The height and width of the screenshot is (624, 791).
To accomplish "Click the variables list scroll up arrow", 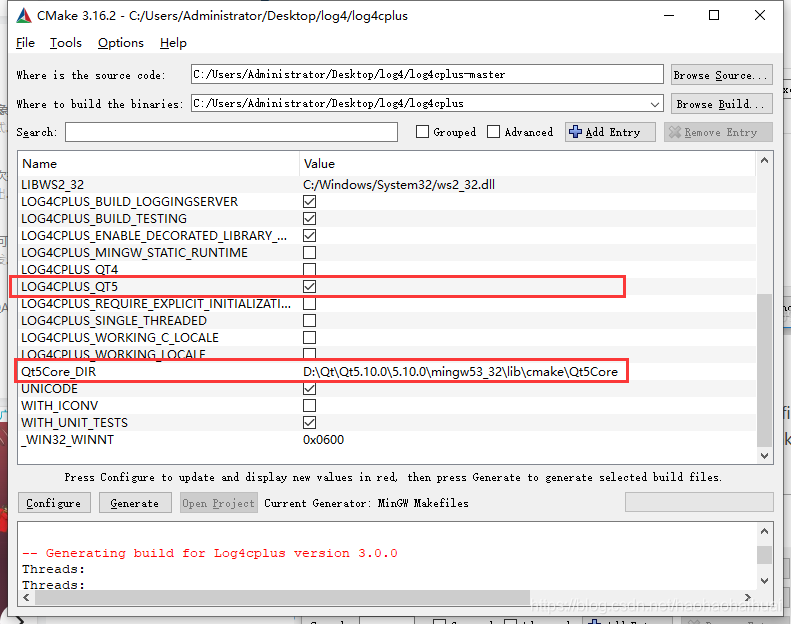I will (x=764, y=160).
